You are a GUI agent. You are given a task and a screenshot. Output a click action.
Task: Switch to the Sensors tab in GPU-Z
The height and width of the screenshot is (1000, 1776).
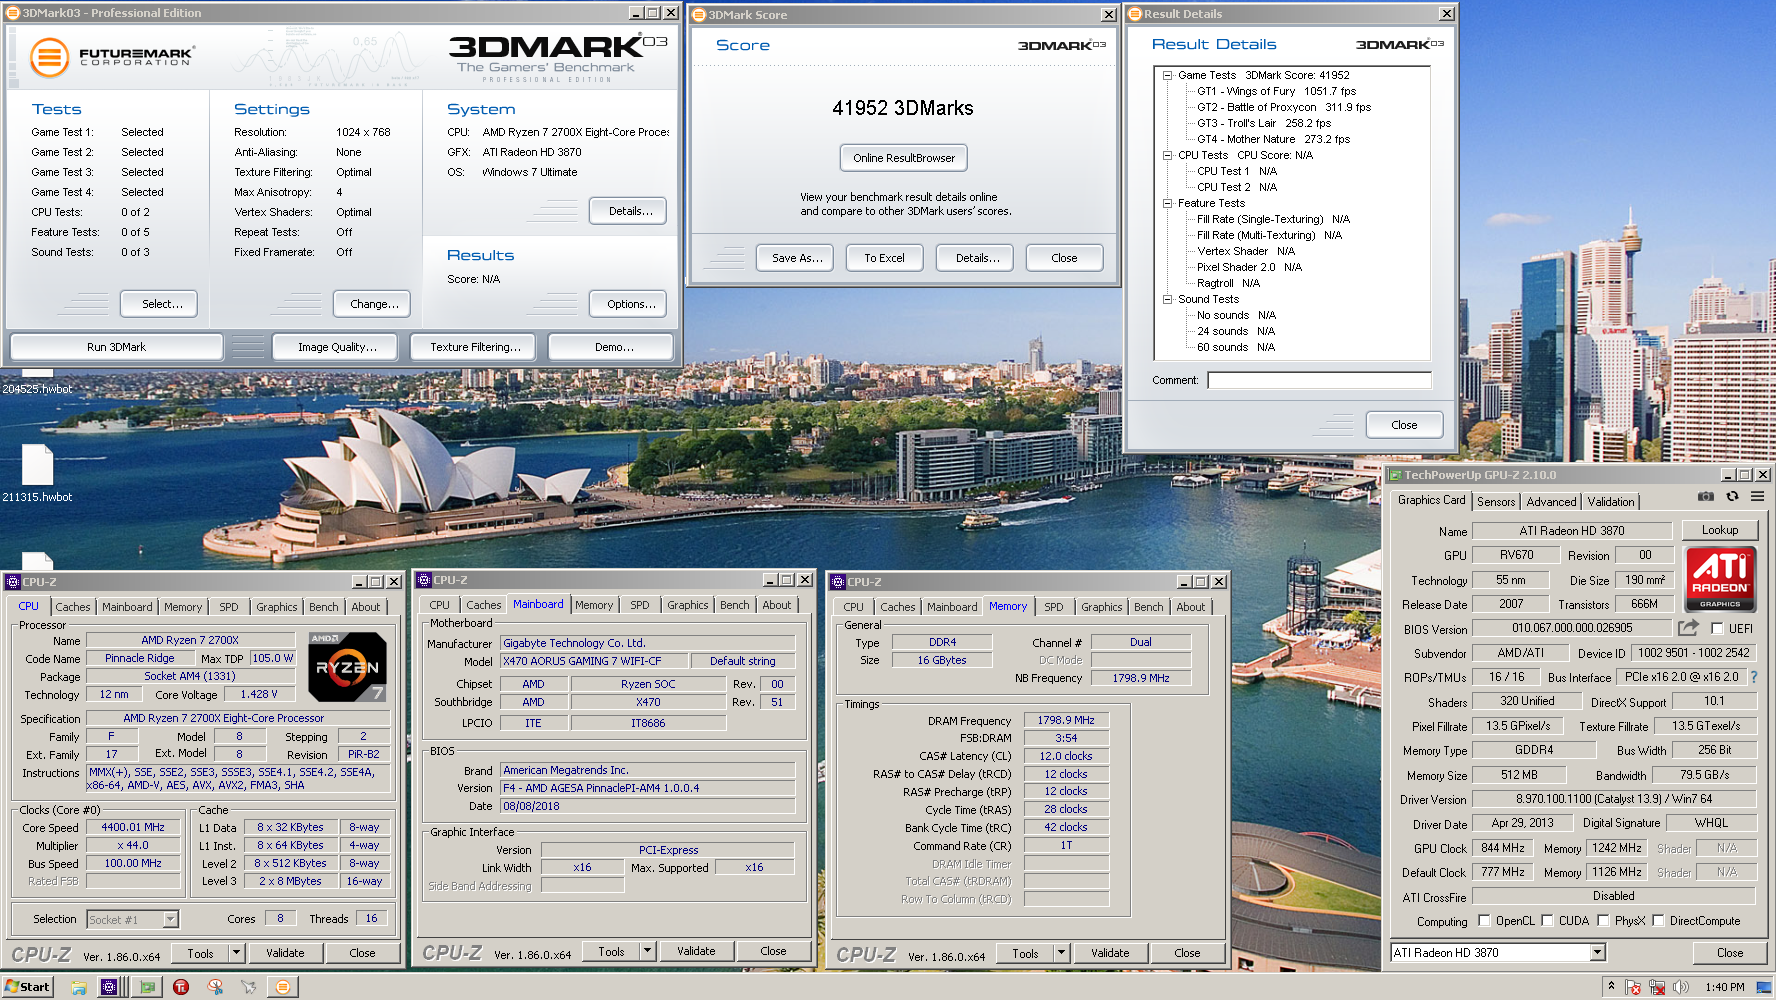(1496, 502)
